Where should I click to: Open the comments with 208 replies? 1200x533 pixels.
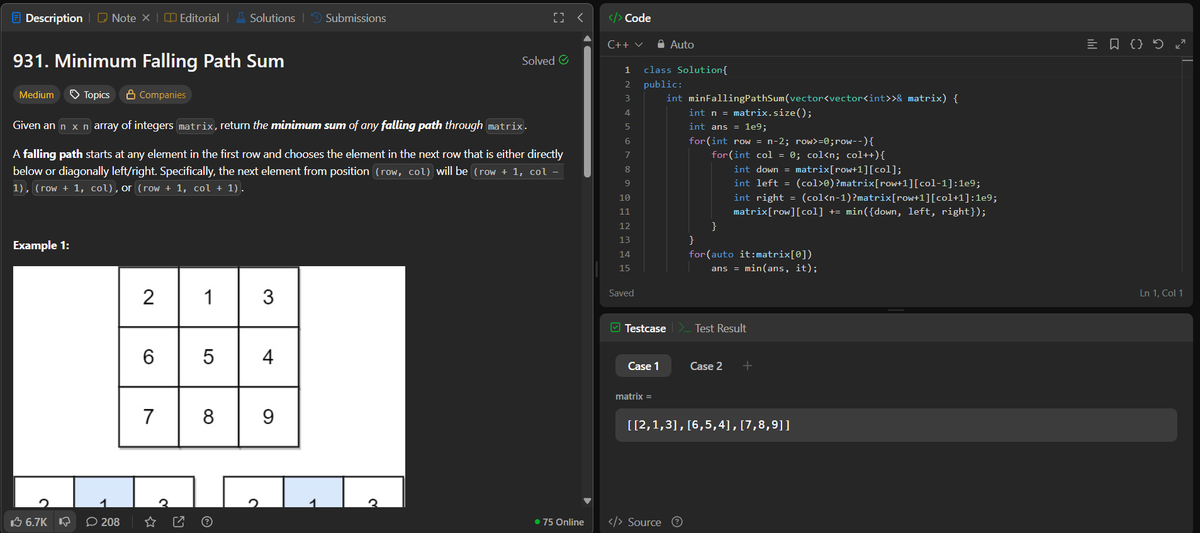click(105, 521)
